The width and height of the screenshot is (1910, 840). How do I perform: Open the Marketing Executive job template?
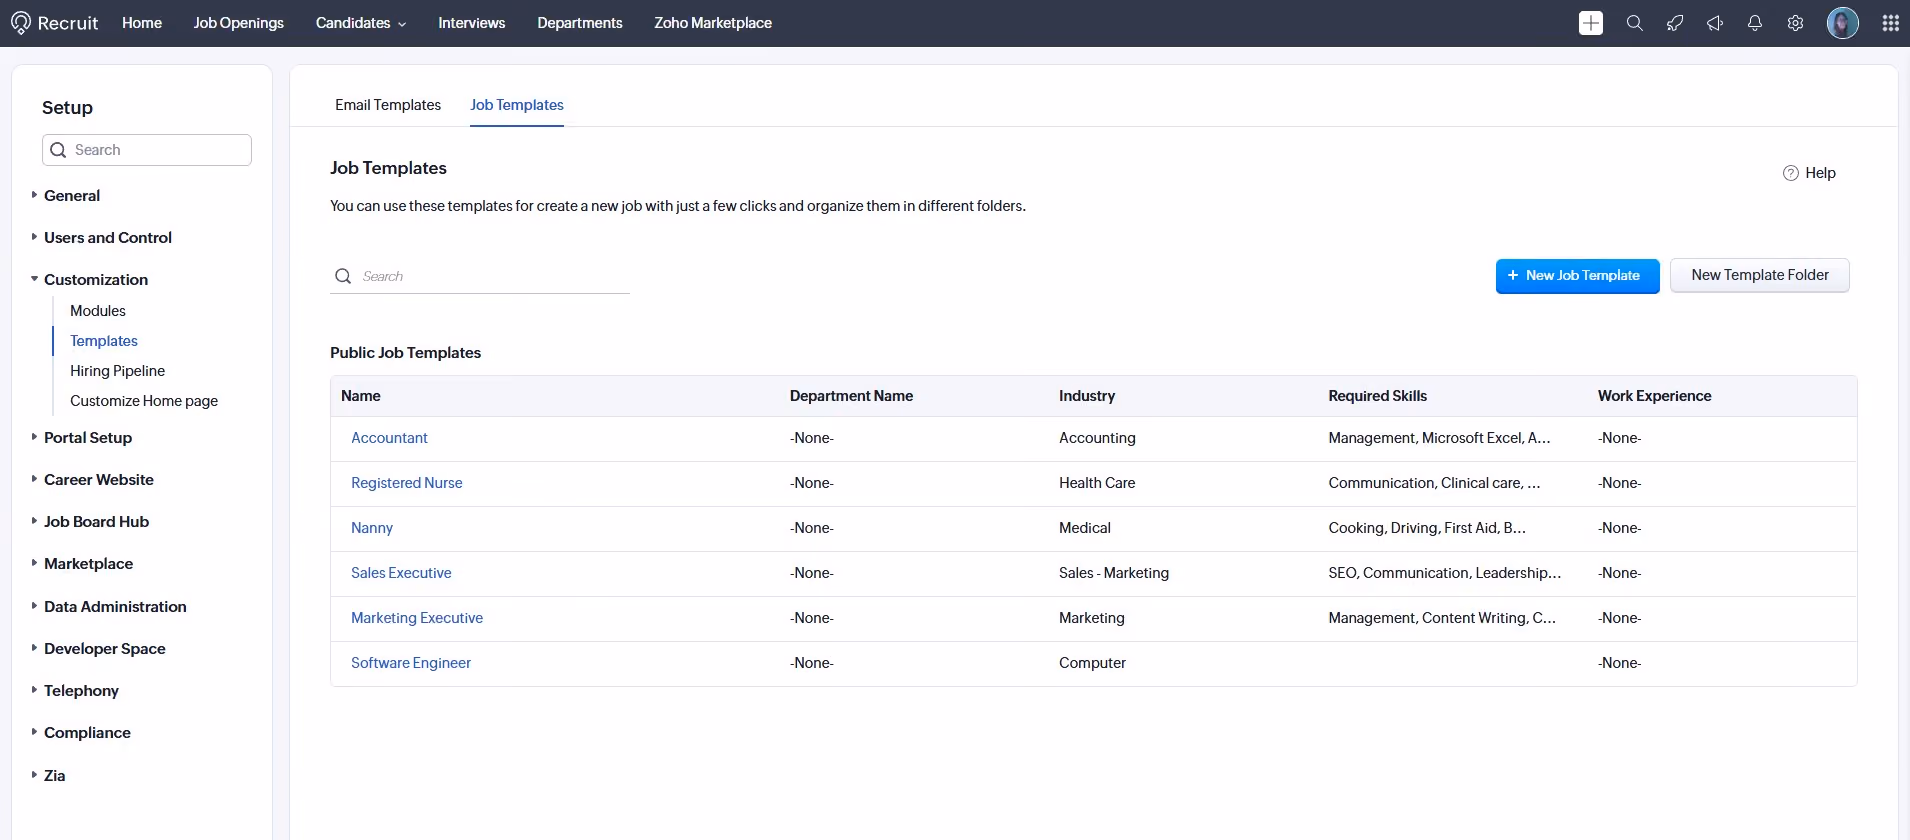417,618
